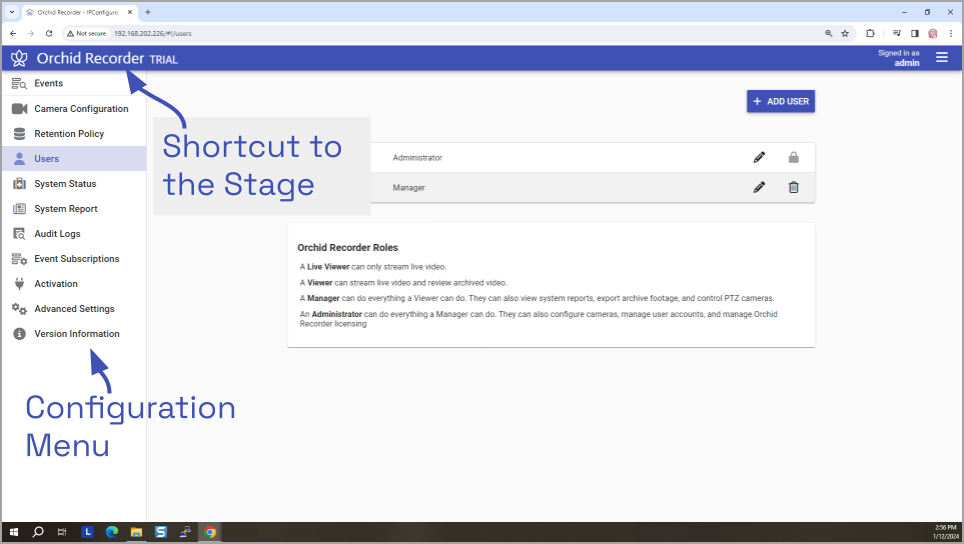Screen dimensions: 964x544
Task: Click the Orchid Recorder Roles heading
Action: (347, 248)
